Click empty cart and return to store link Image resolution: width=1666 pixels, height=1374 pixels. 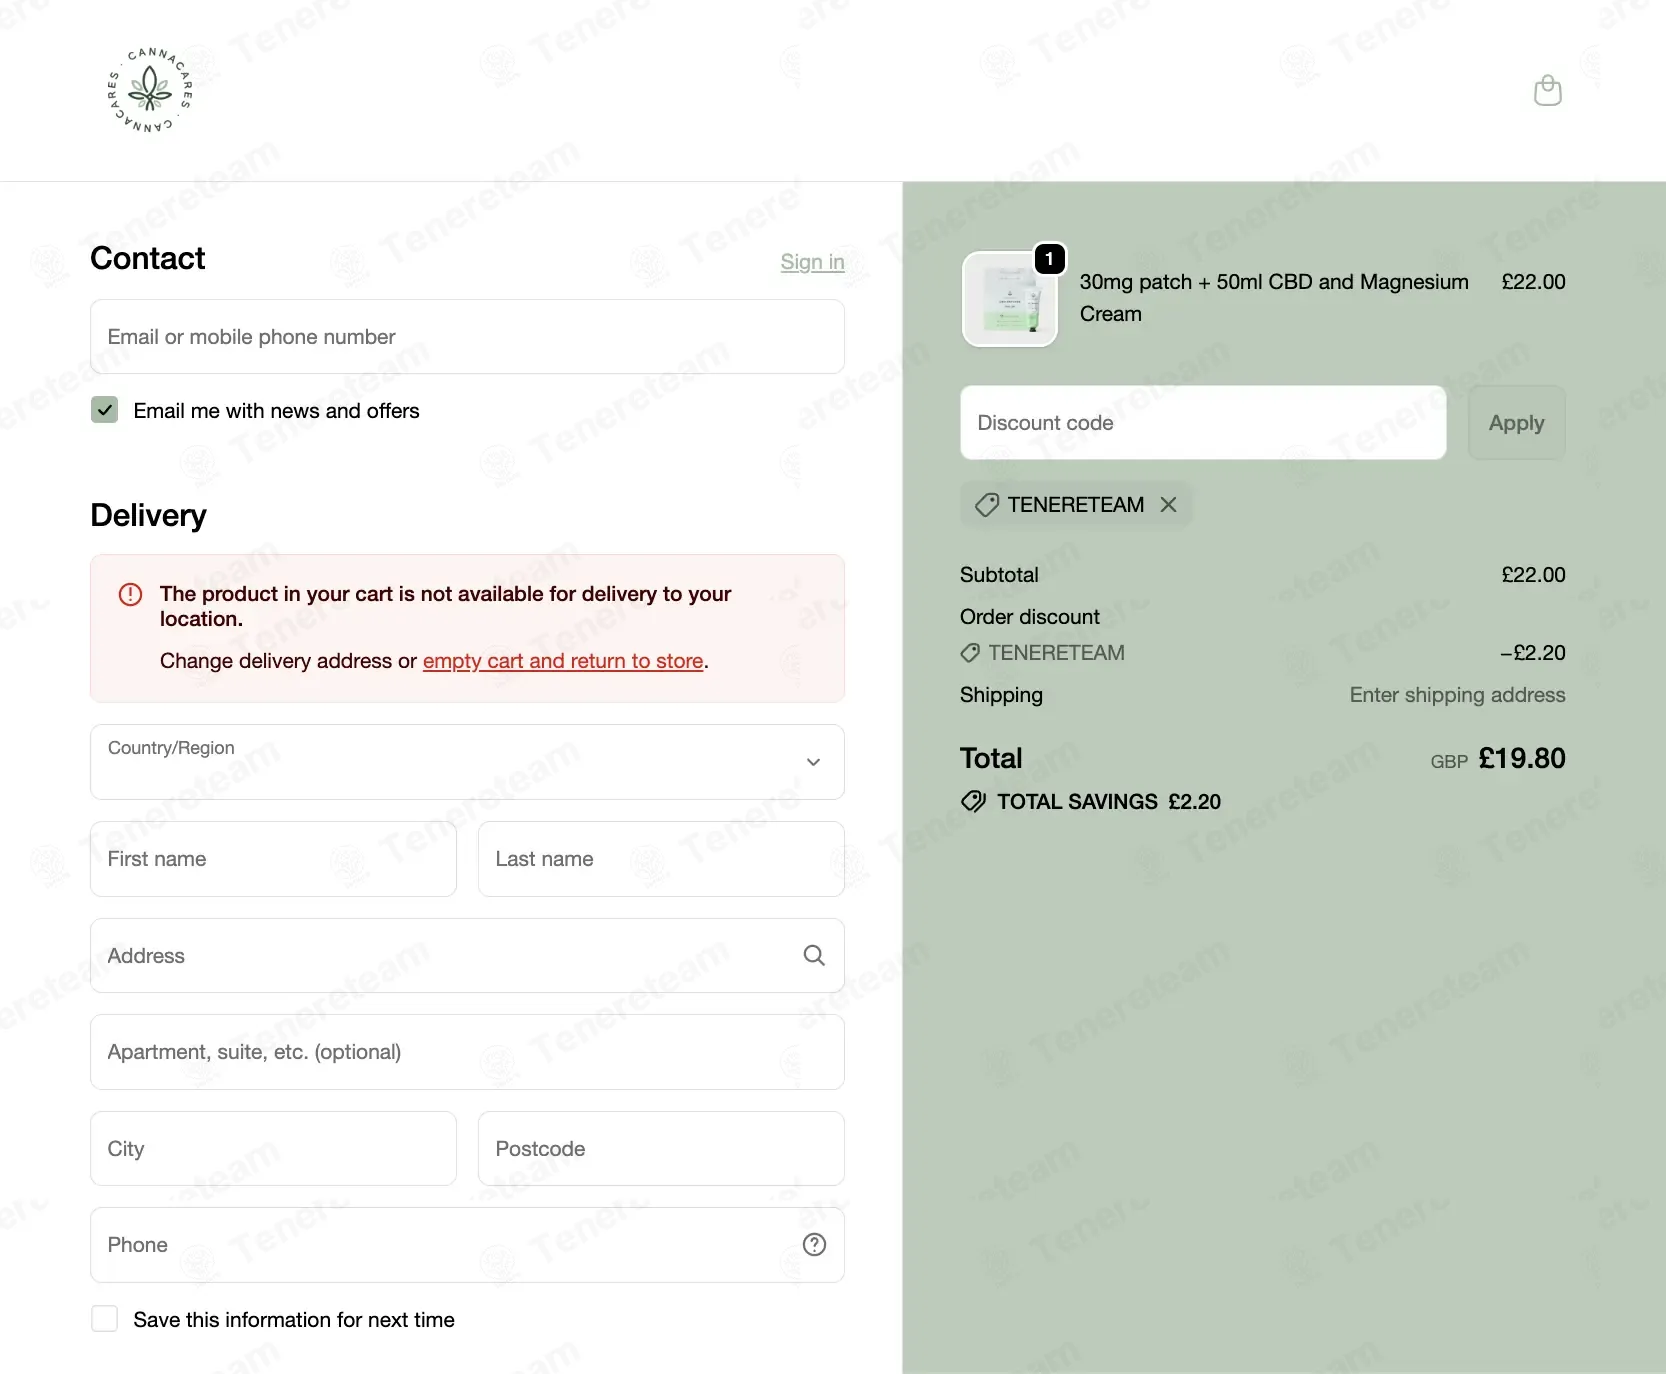click(x=563, y=661)
